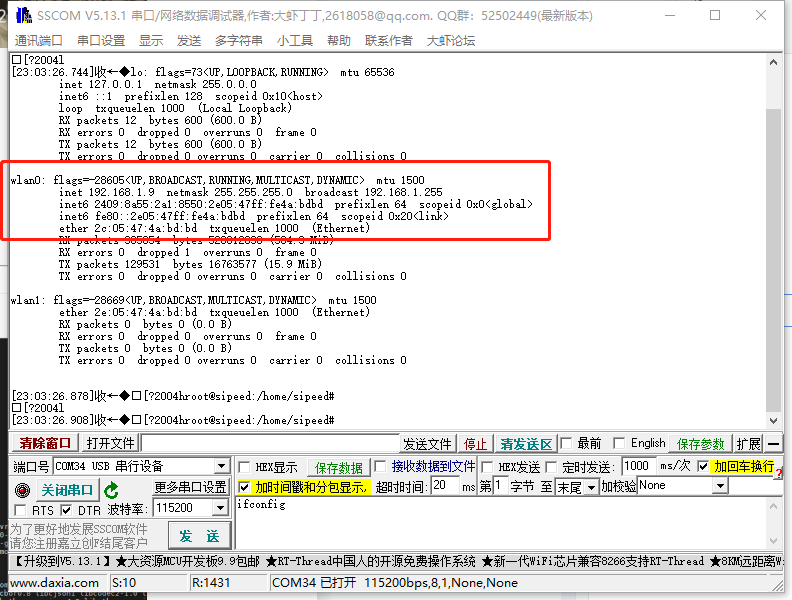Click the vertical scrollbar of the receive window
The width and height of the screenshot is (792, 600).
coord(773,250)
